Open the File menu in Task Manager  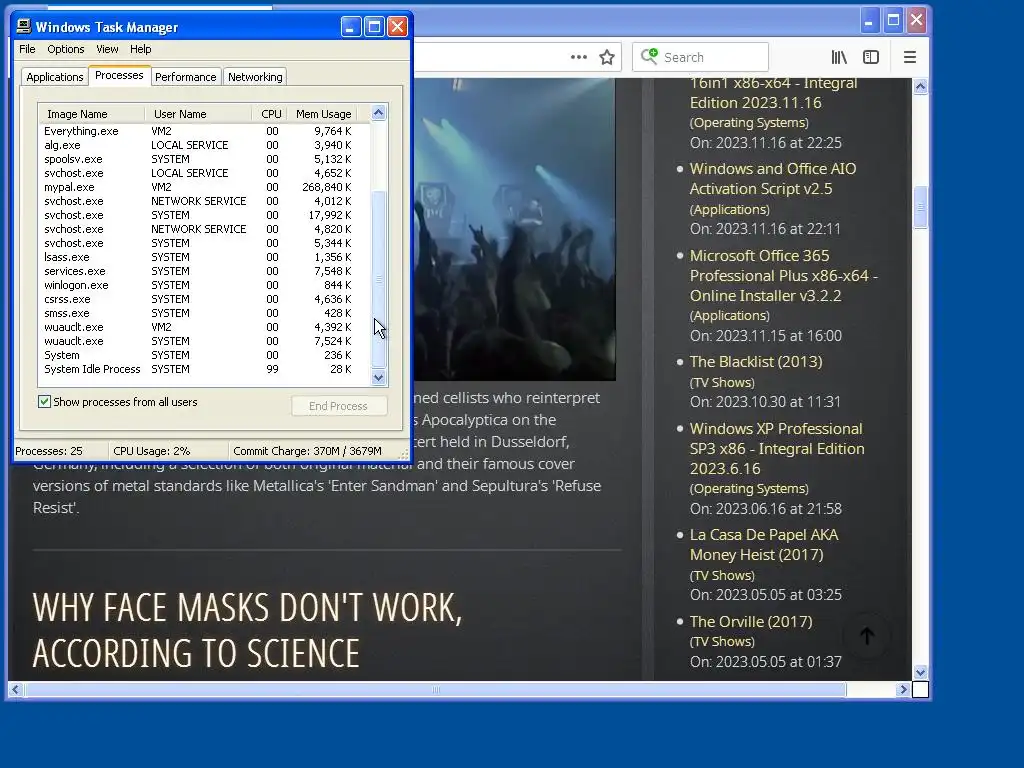point(27,49)
